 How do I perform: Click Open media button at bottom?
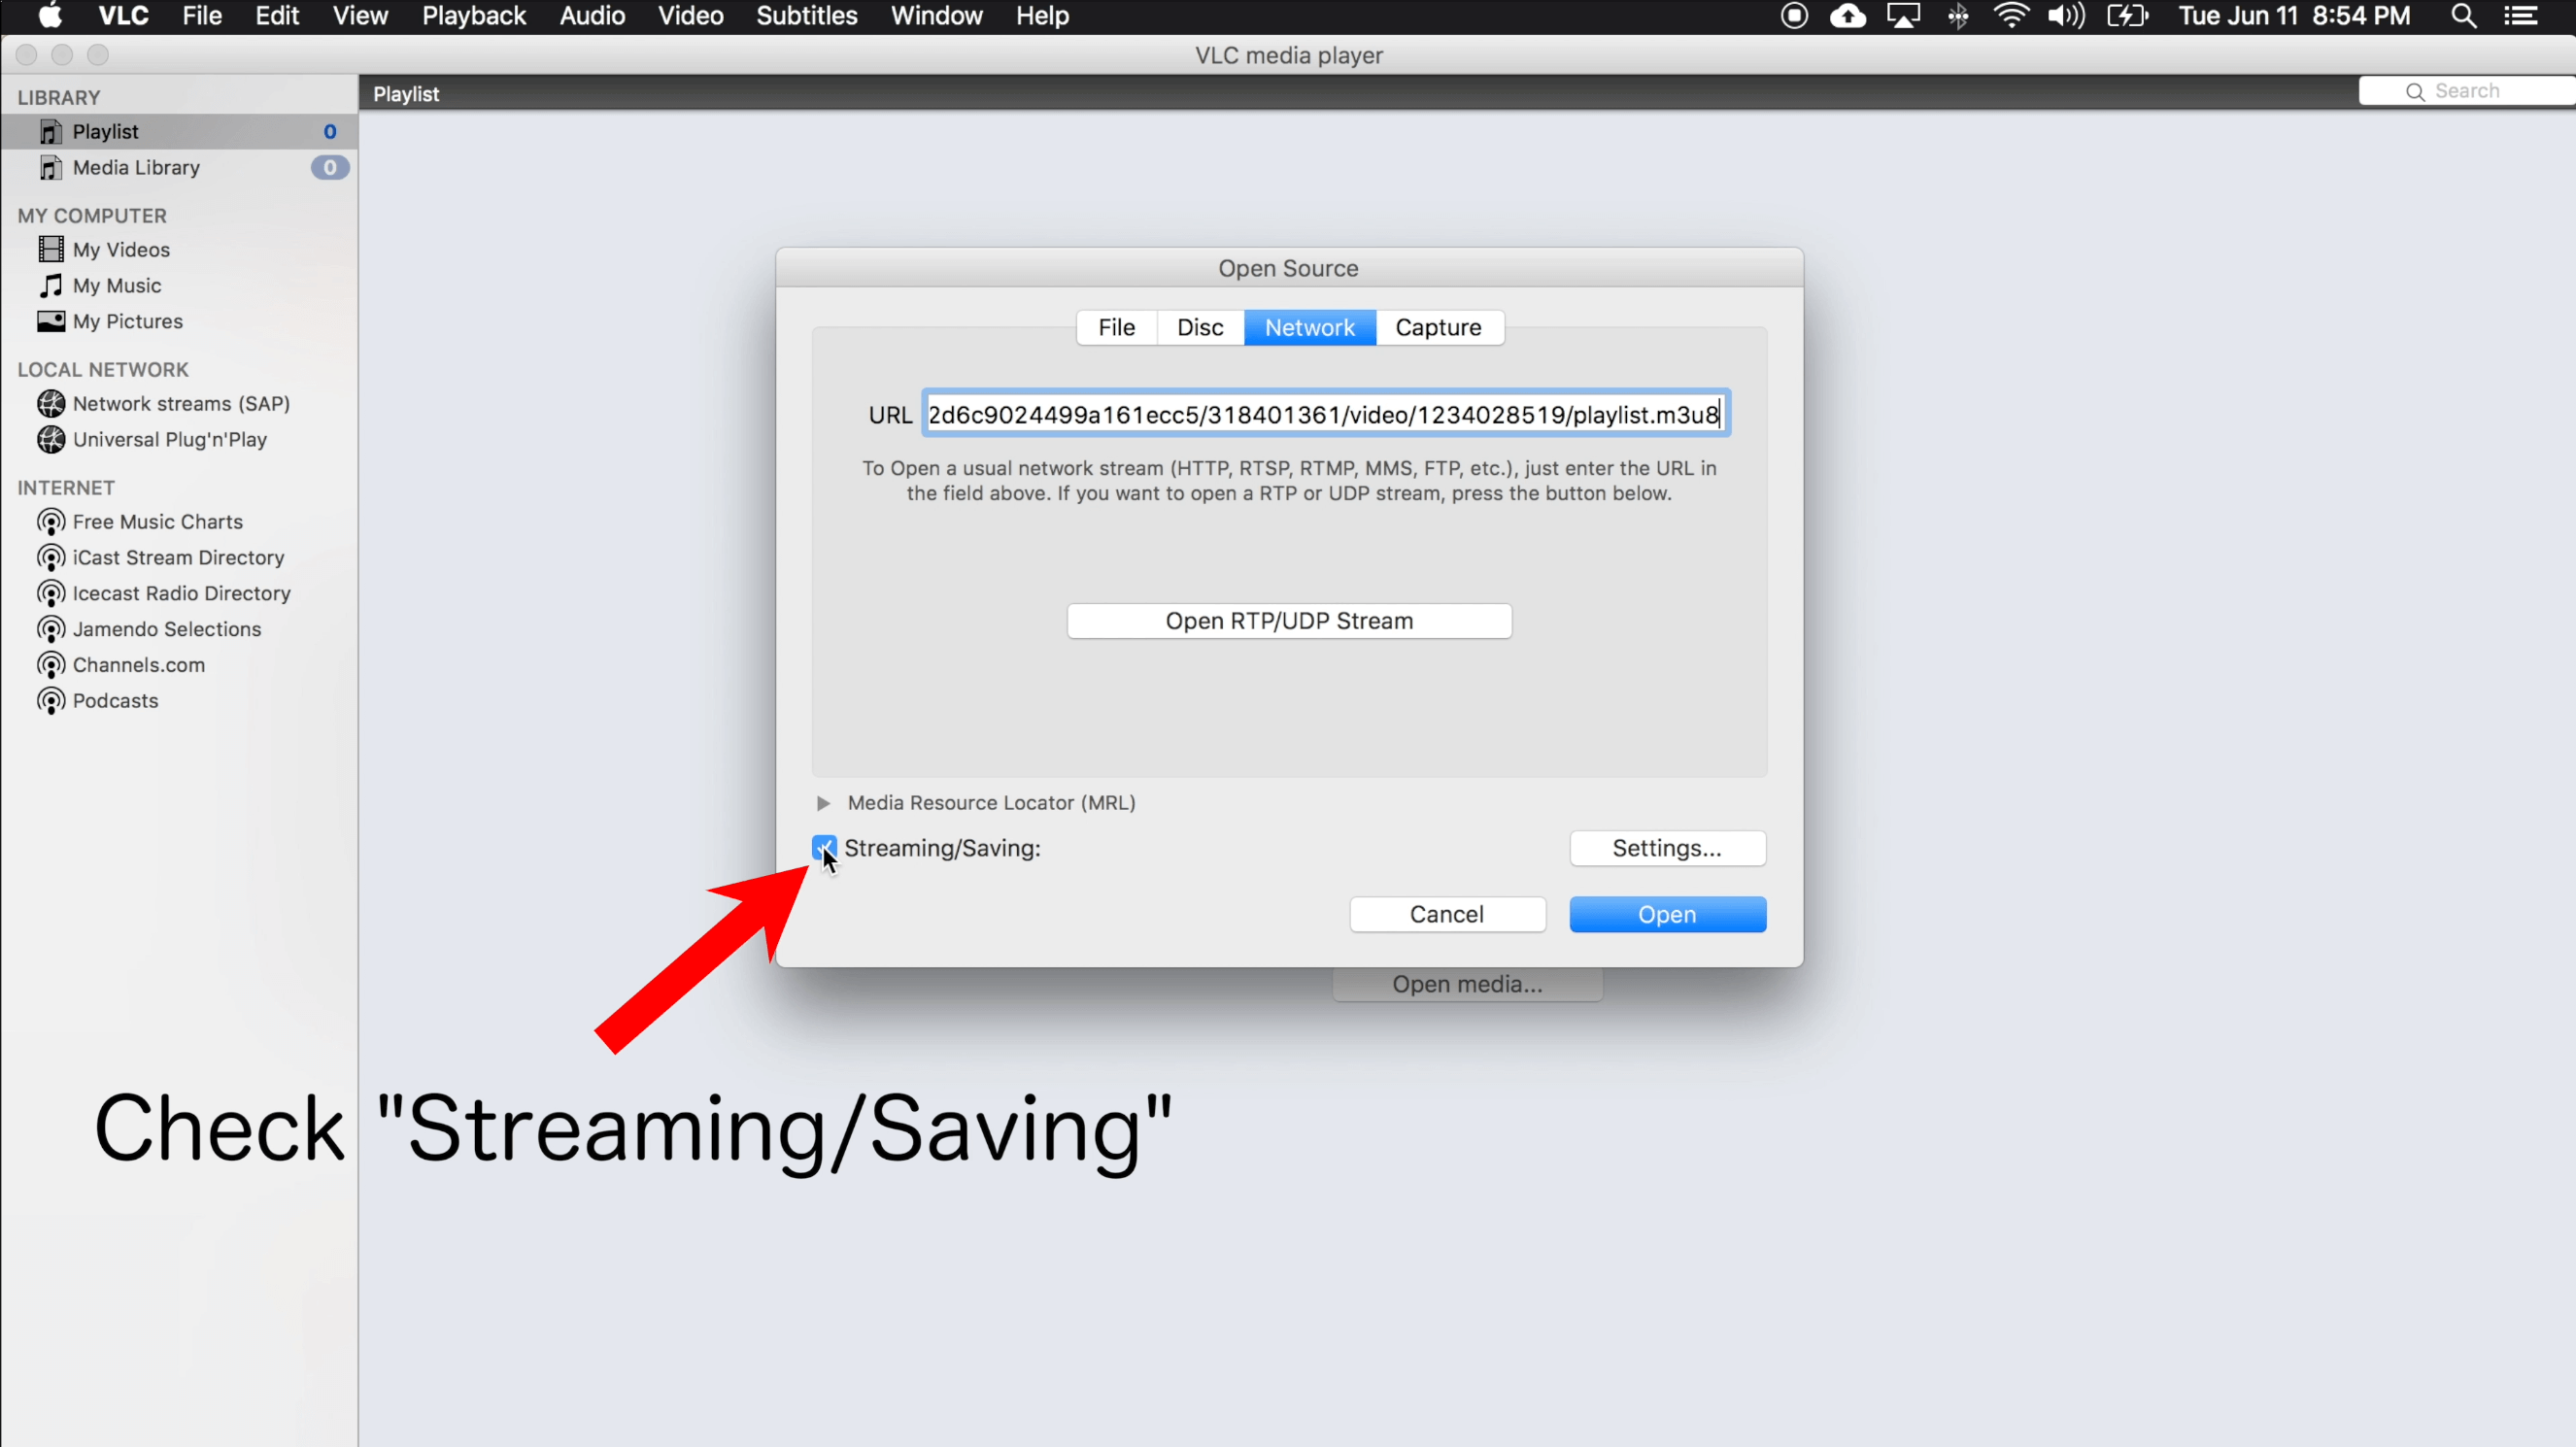point(1467,984)
